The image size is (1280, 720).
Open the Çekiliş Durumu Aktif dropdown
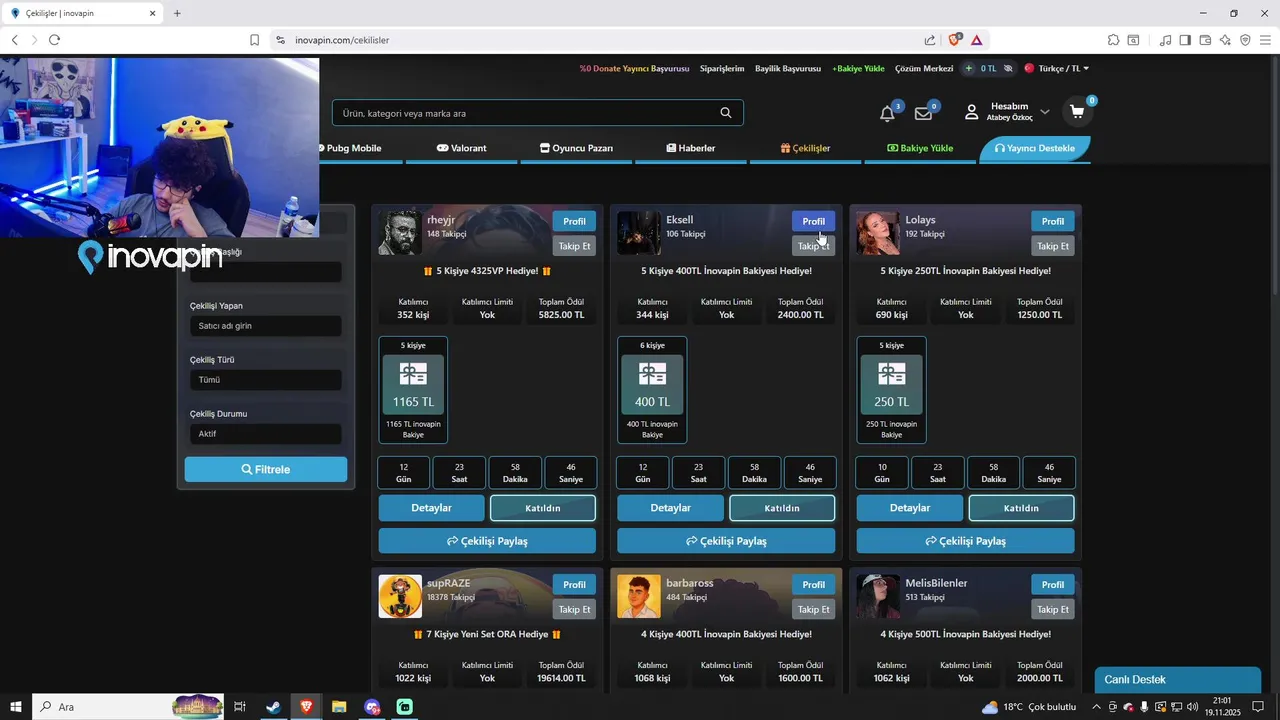265,434
